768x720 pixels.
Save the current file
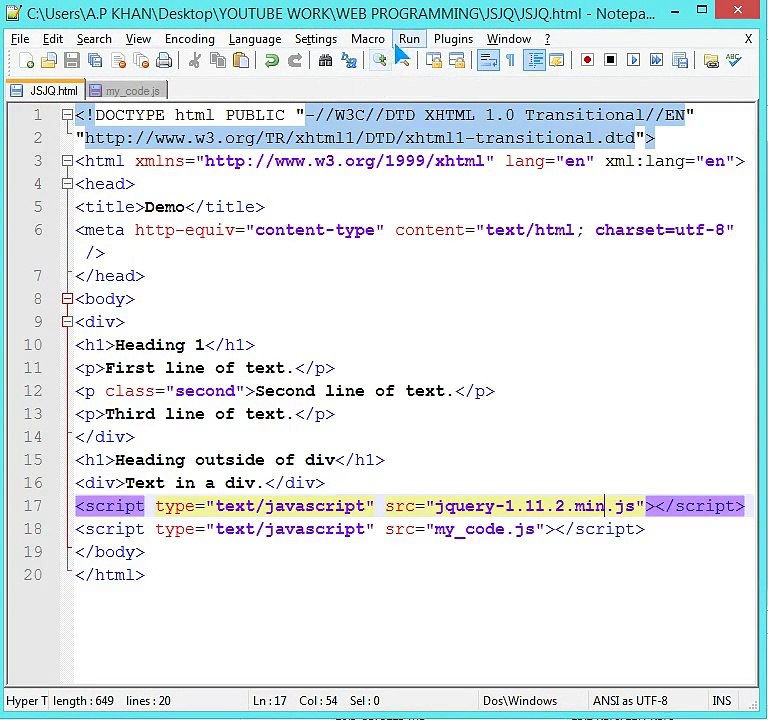coord(72,61)
